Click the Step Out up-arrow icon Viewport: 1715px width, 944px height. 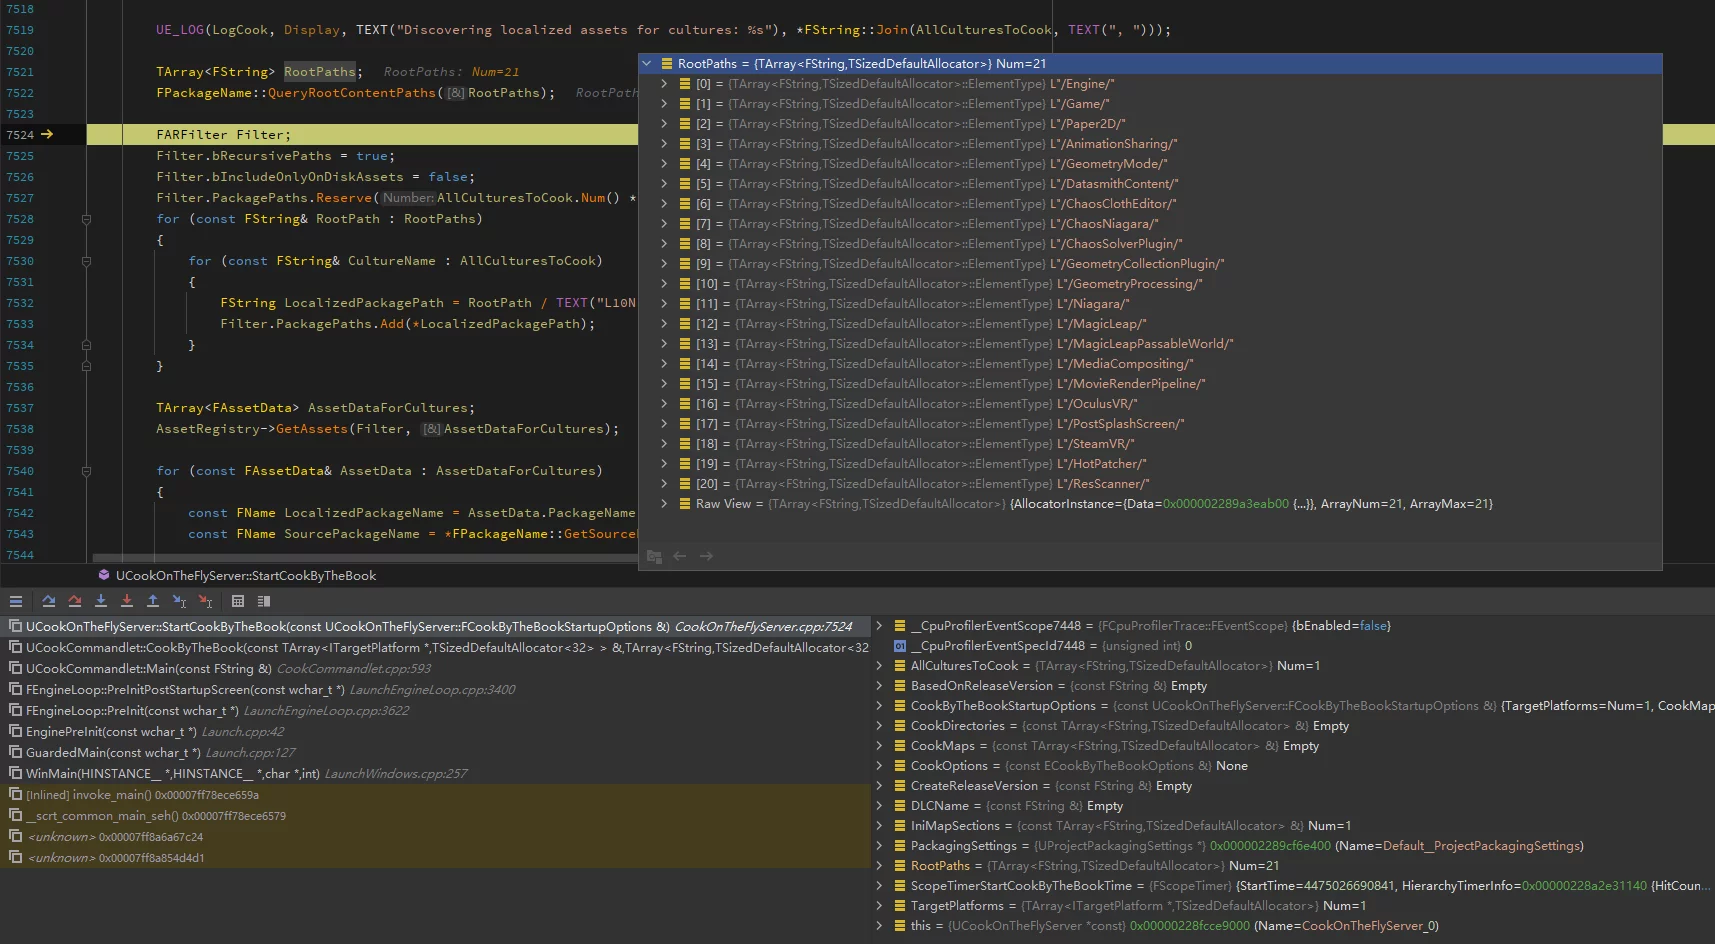point(153,601)
